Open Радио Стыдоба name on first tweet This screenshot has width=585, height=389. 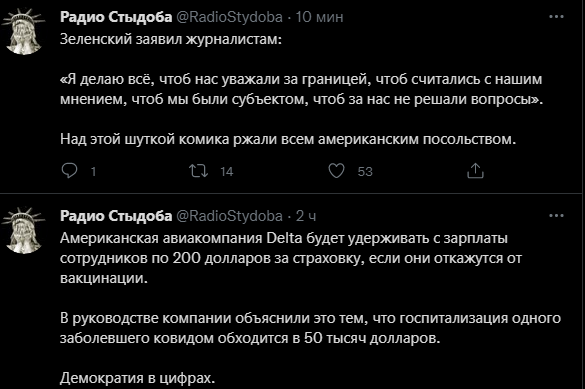coord(116,17)
